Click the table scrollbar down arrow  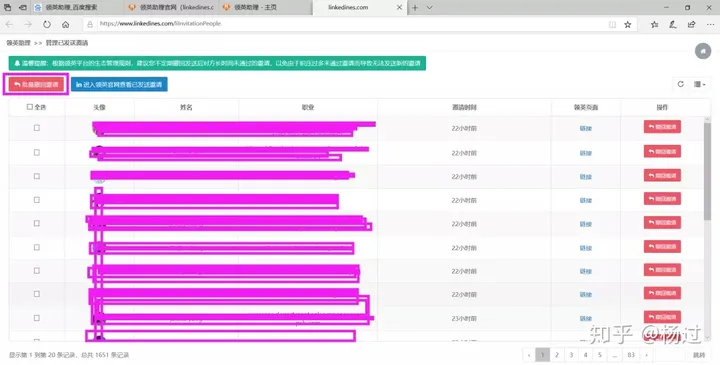pos(707,337)
